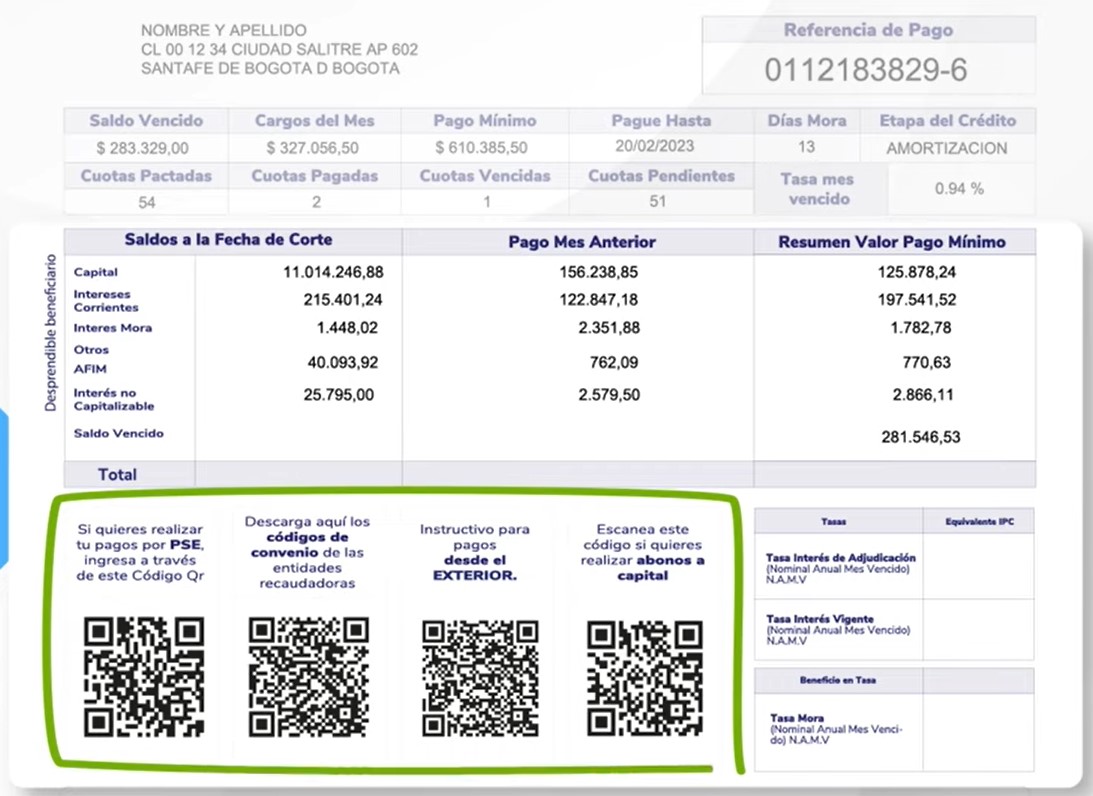Click the Tasa Mora label
Viewport: 1093px width, 796px height.
pos(836,728)
